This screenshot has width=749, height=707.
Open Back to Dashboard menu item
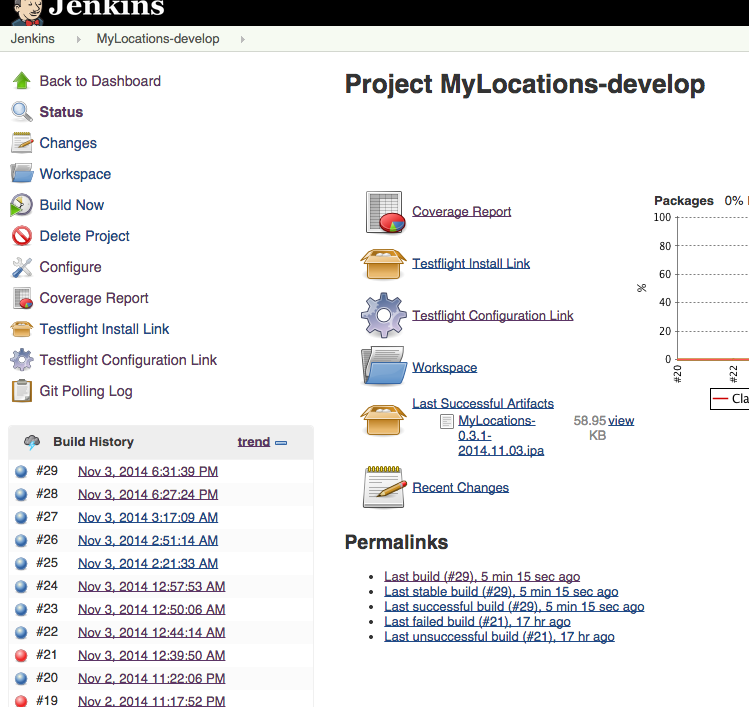coord(100,81)
